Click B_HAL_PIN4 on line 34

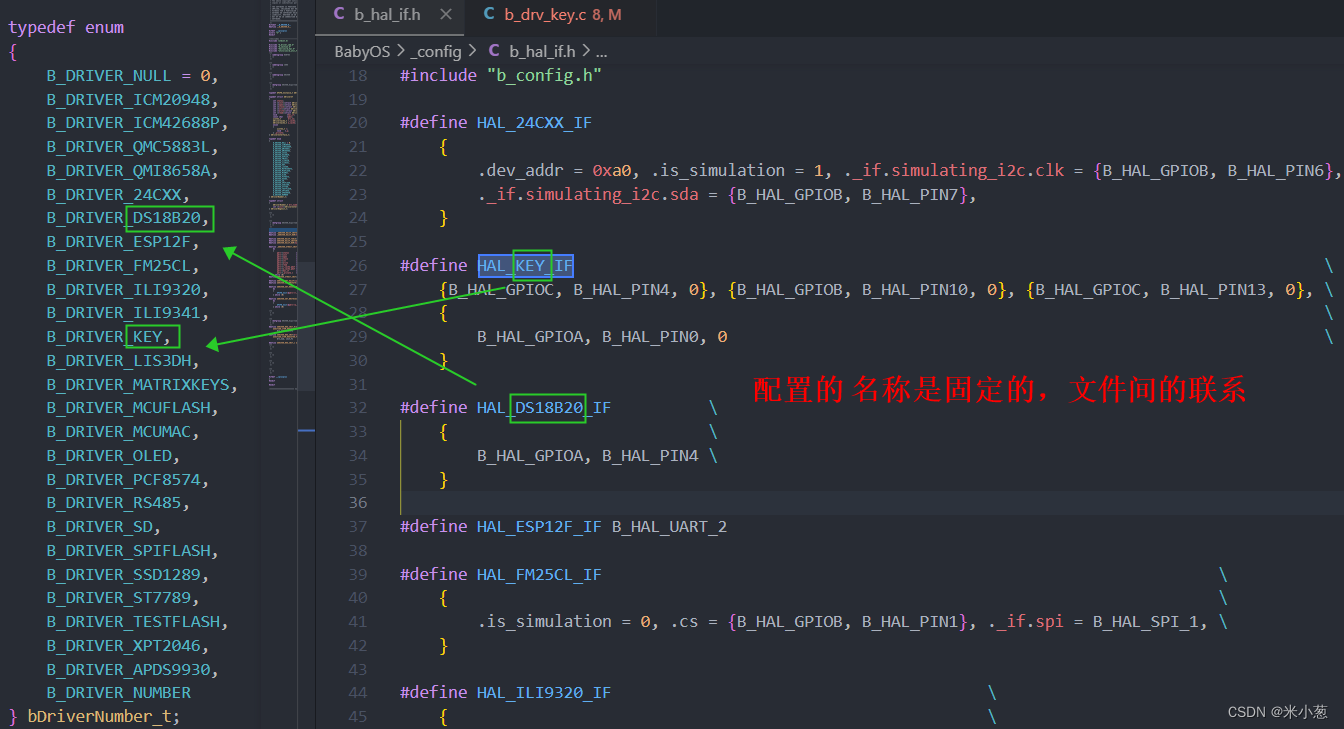(x=650, y=455)
